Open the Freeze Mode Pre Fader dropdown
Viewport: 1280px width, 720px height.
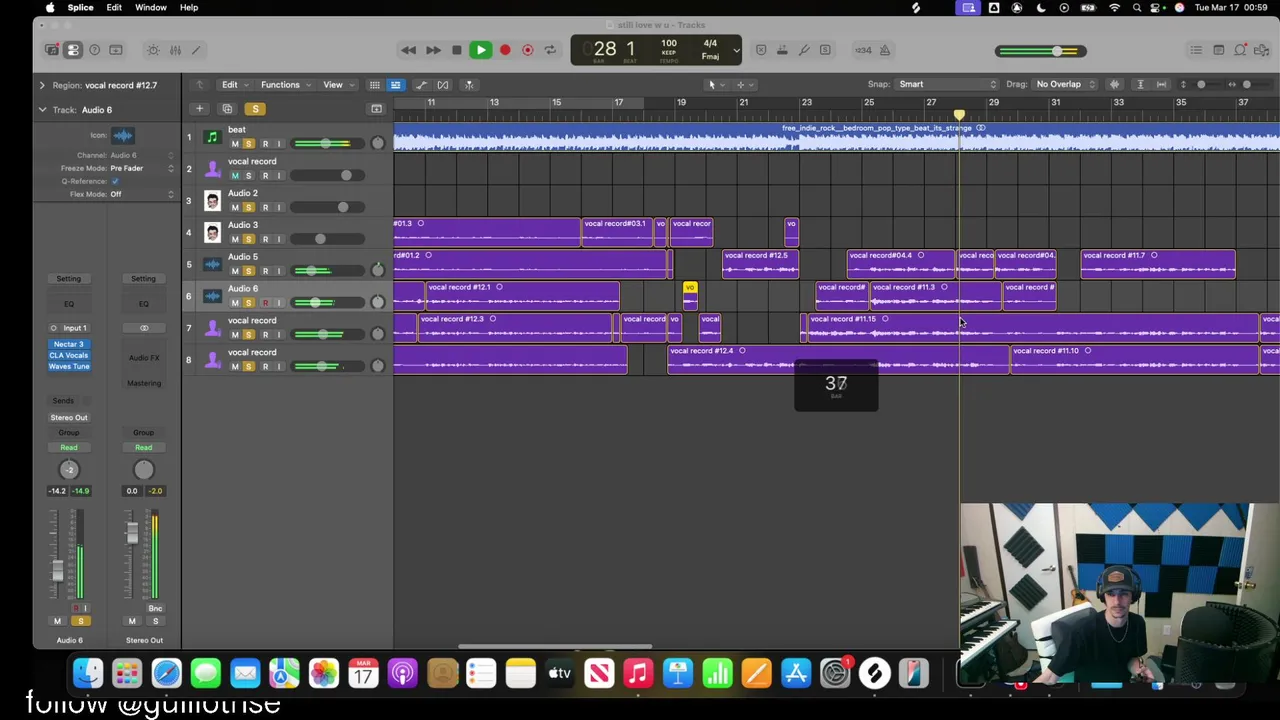(x=141, y=168)
